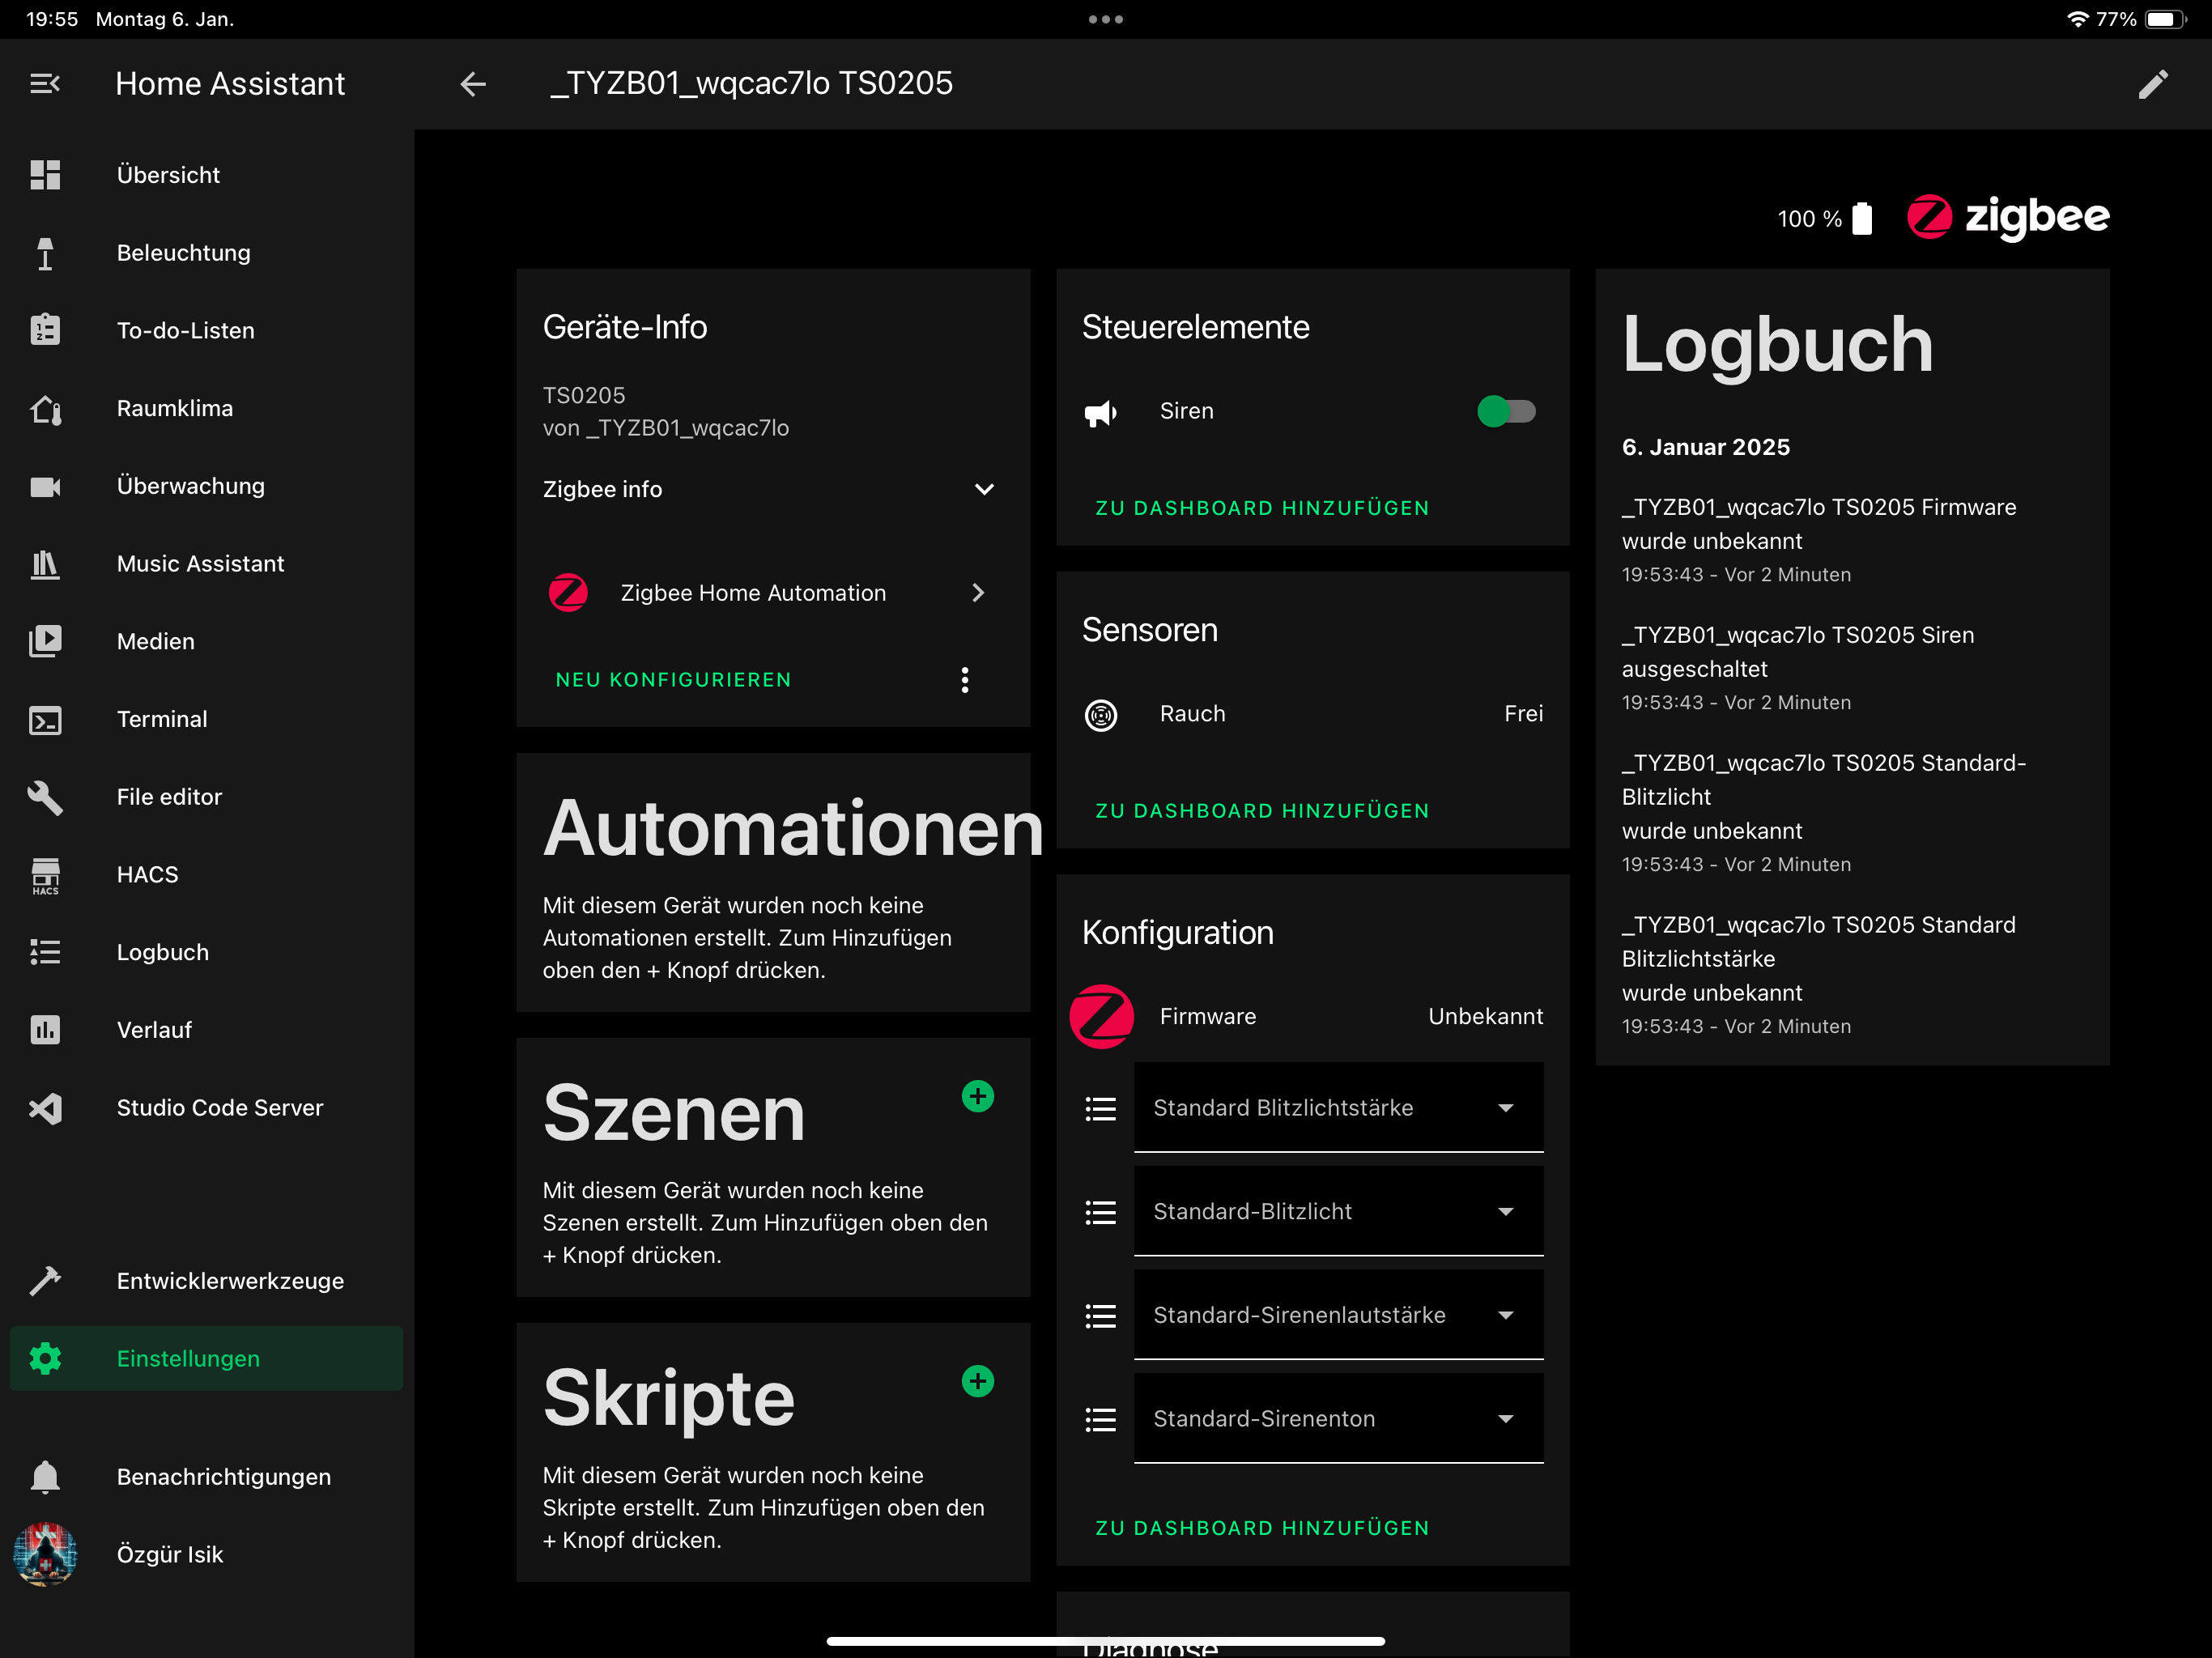Click the Siren megaphone icon

pyautogui.click(x=1101, y=412)
